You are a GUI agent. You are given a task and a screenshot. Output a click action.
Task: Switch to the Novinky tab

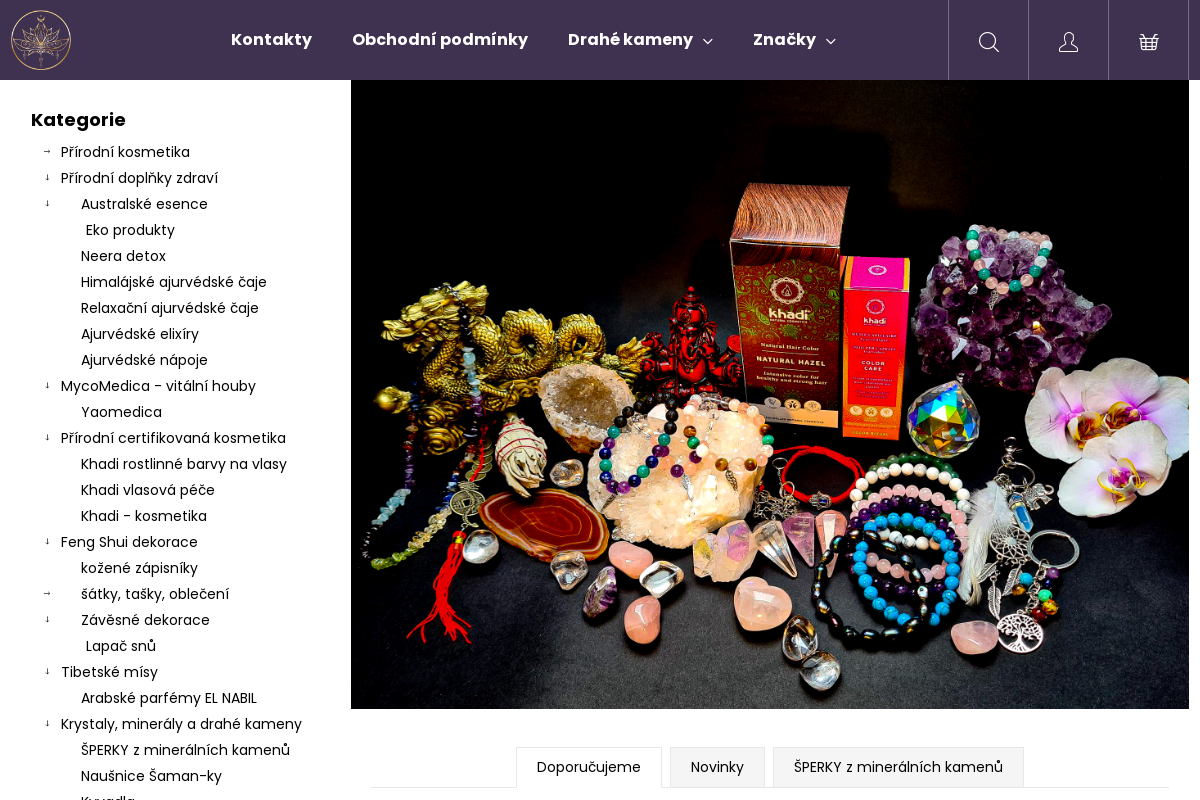tap(717, 767)
